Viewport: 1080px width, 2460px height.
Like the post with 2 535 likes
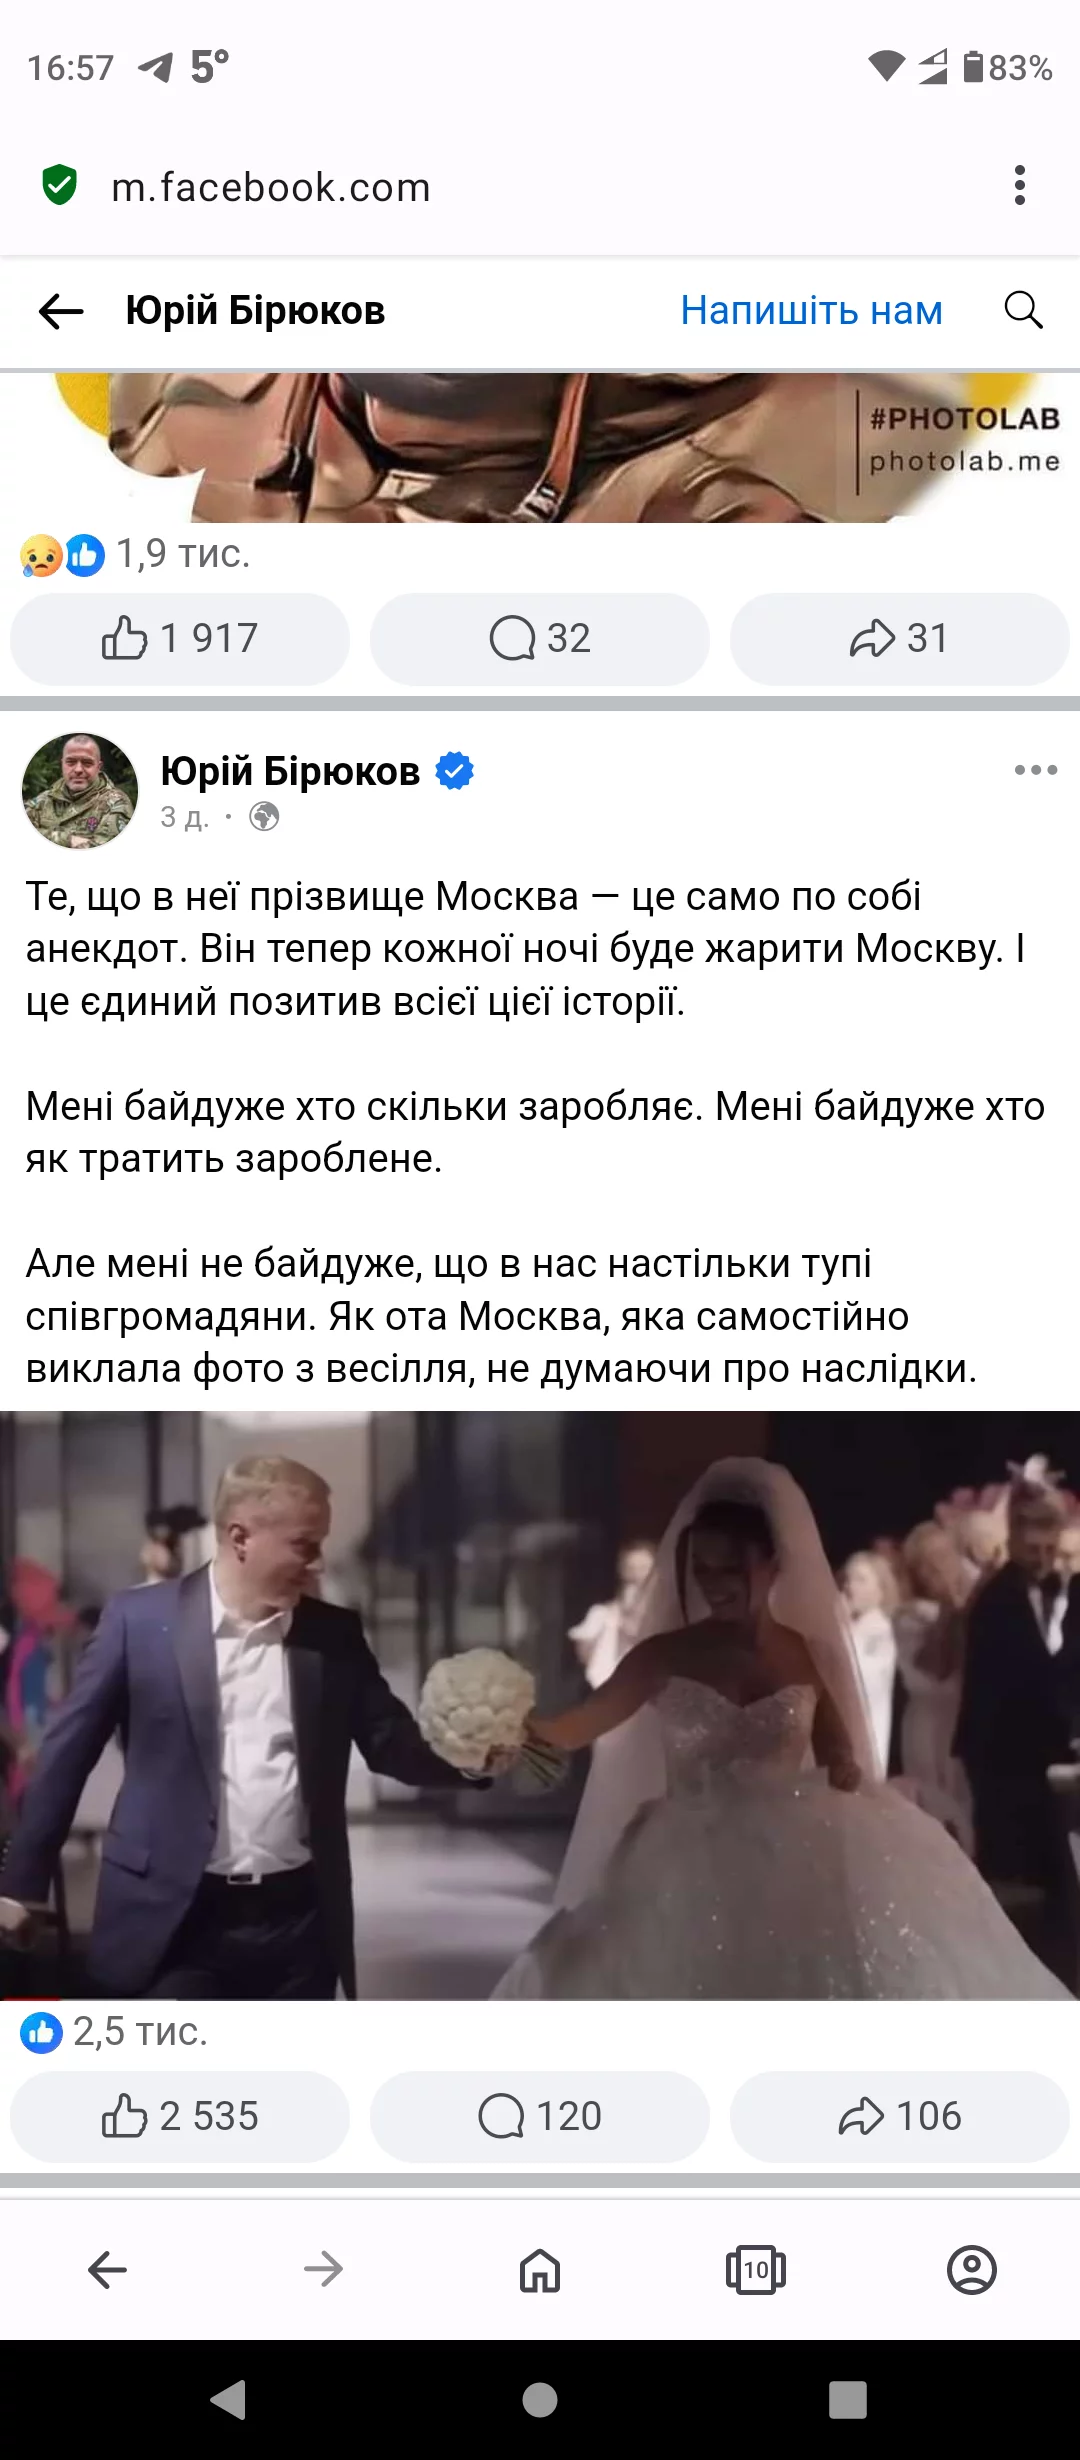click(180, 2116)
